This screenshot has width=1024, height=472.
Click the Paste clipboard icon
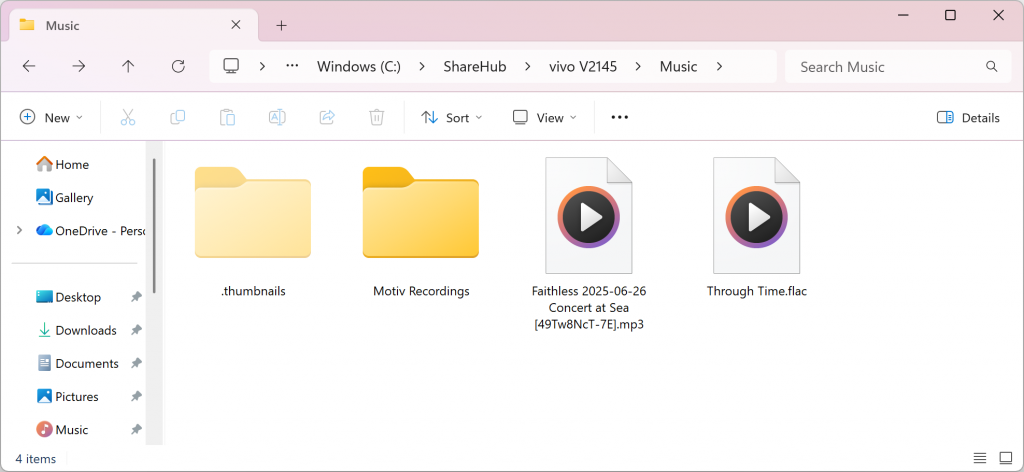click(227, 117)
